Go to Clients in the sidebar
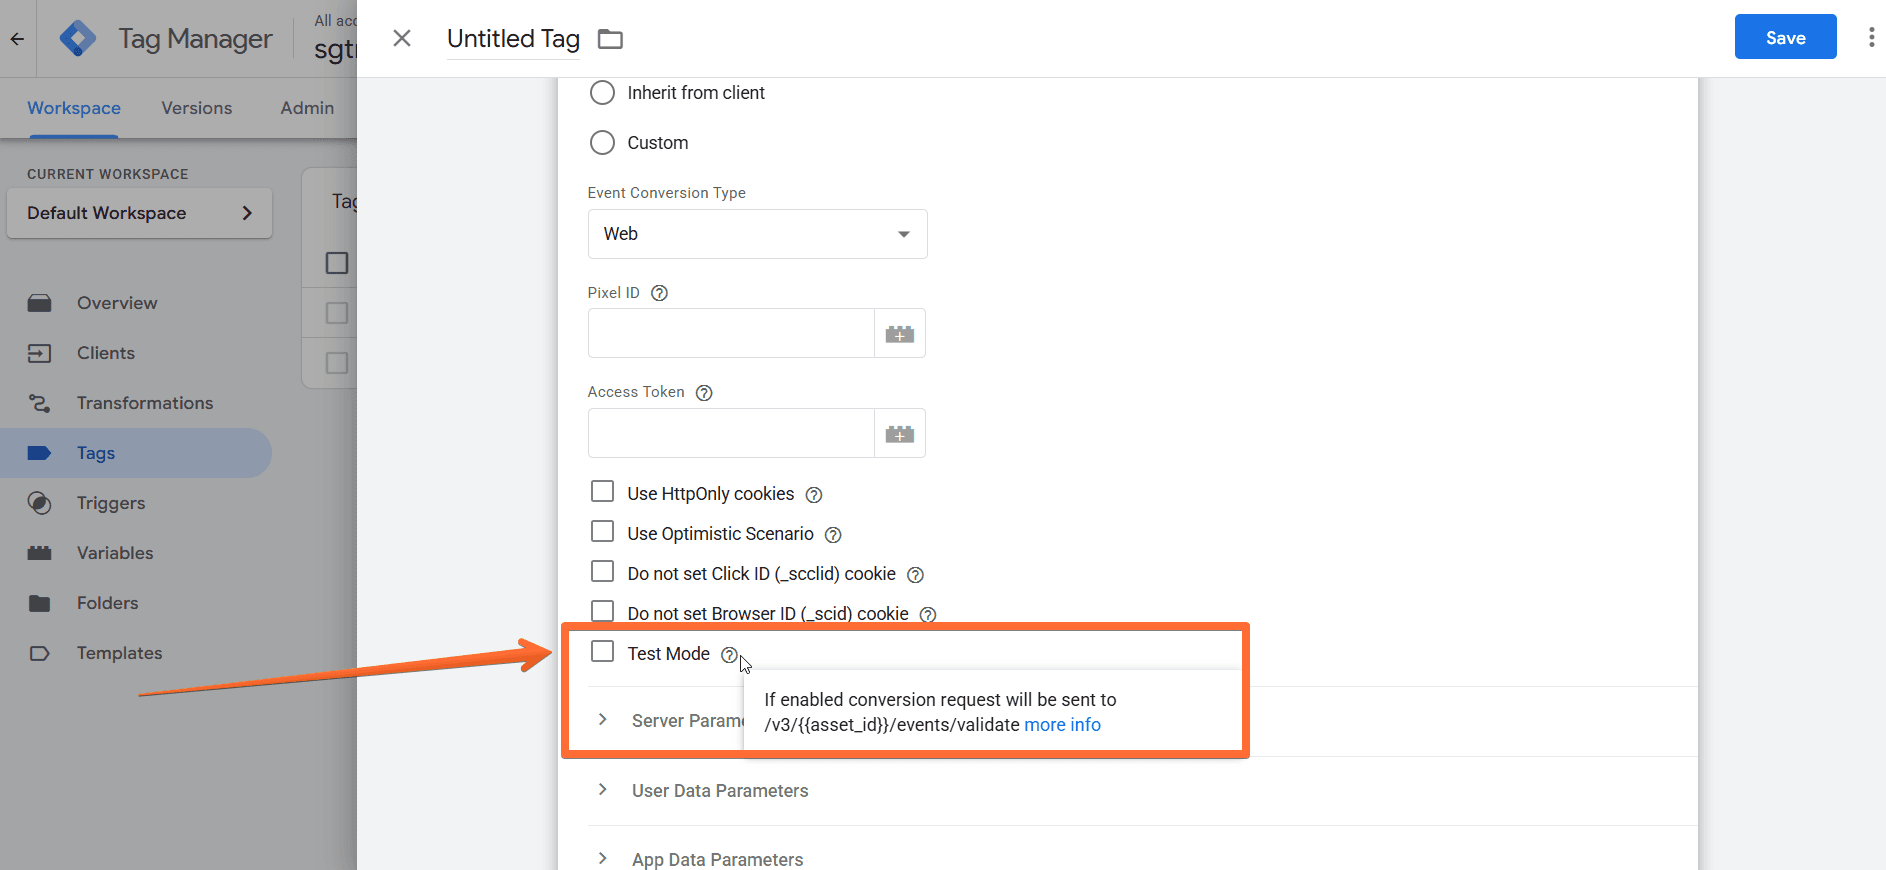The image size is (1886, 870). [x=106, y=353]
